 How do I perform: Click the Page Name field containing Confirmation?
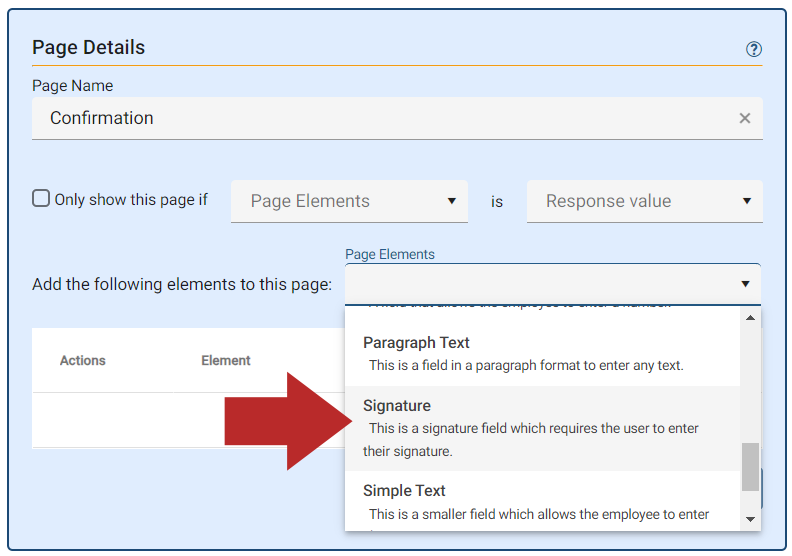pyautogui.click(x=397, y=118)
